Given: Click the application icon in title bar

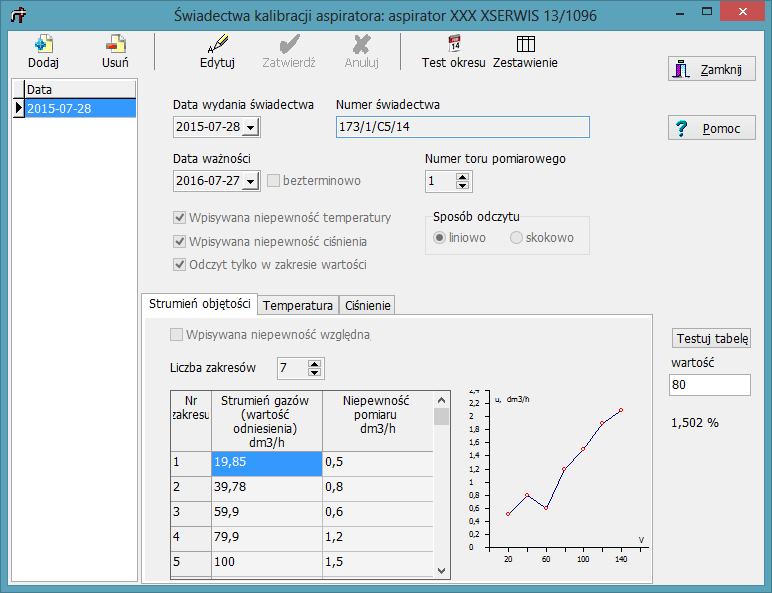Looking at the screenshot, I should pos(18,15).
